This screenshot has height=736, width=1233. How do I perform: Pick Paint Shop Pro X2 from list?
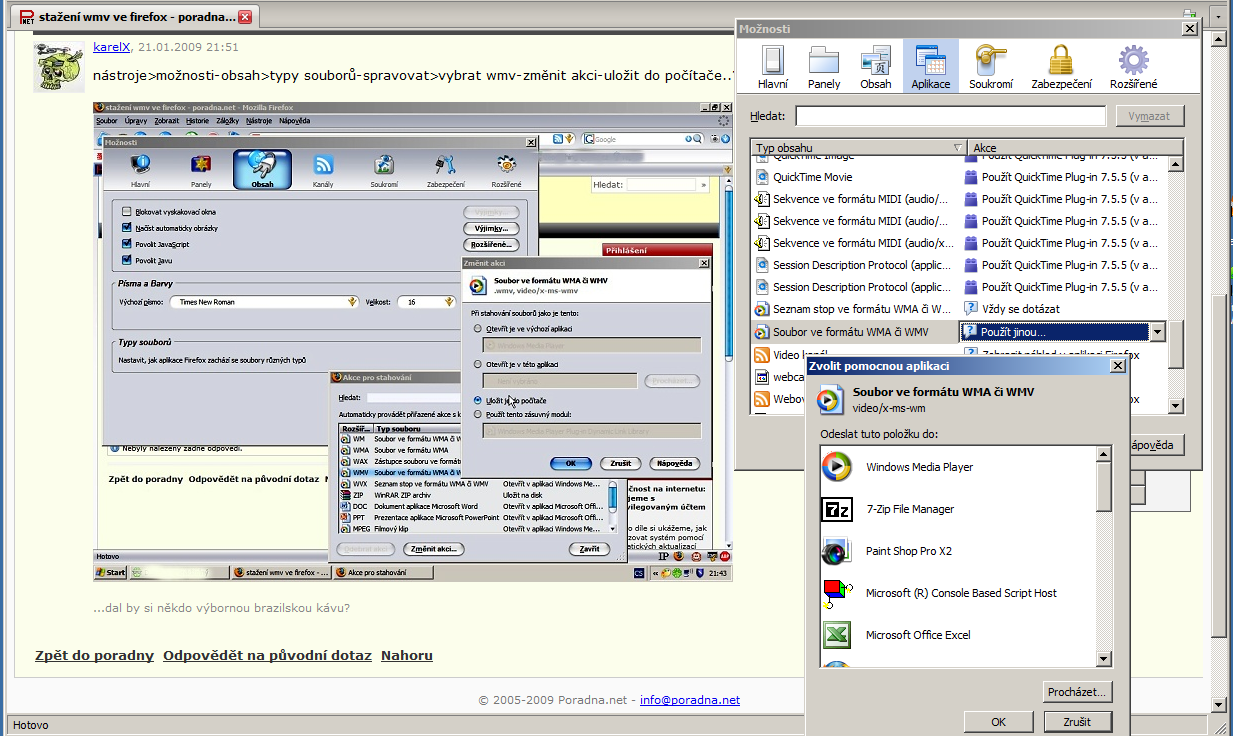click(x=908, y=551)
